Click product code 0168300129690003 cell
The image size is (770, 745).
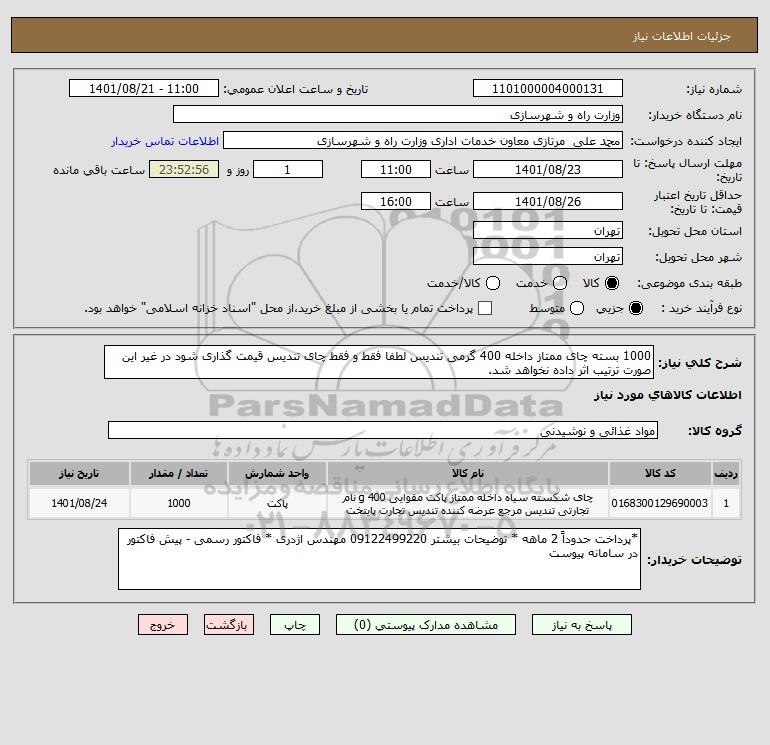660,503
